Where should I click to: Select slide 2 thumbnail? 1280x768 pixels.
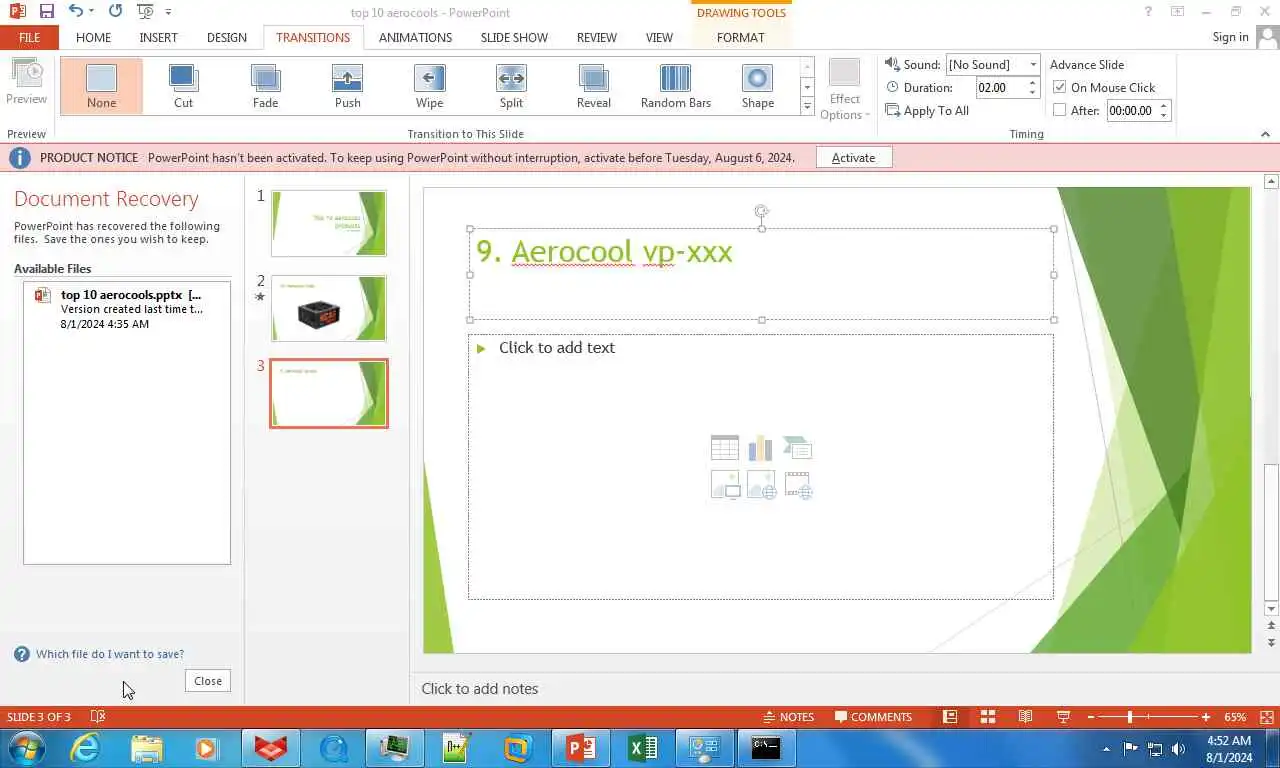coord(328,308)
